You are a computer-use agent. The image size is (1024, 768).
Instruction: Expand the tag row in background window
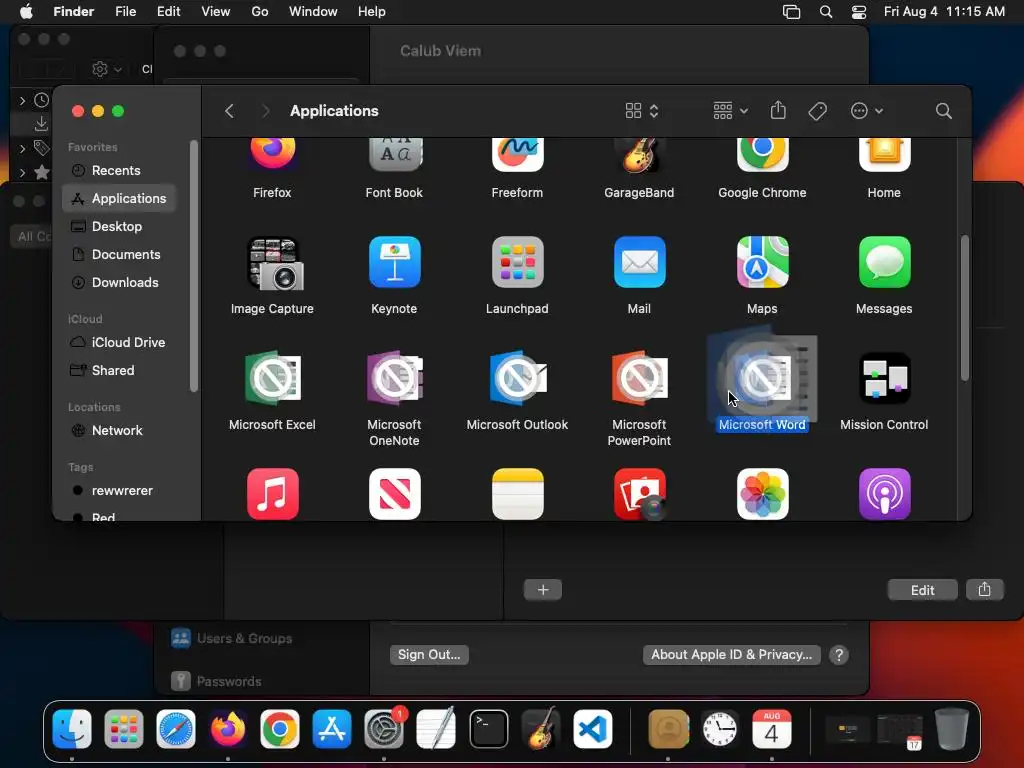[x=22, y=148]
